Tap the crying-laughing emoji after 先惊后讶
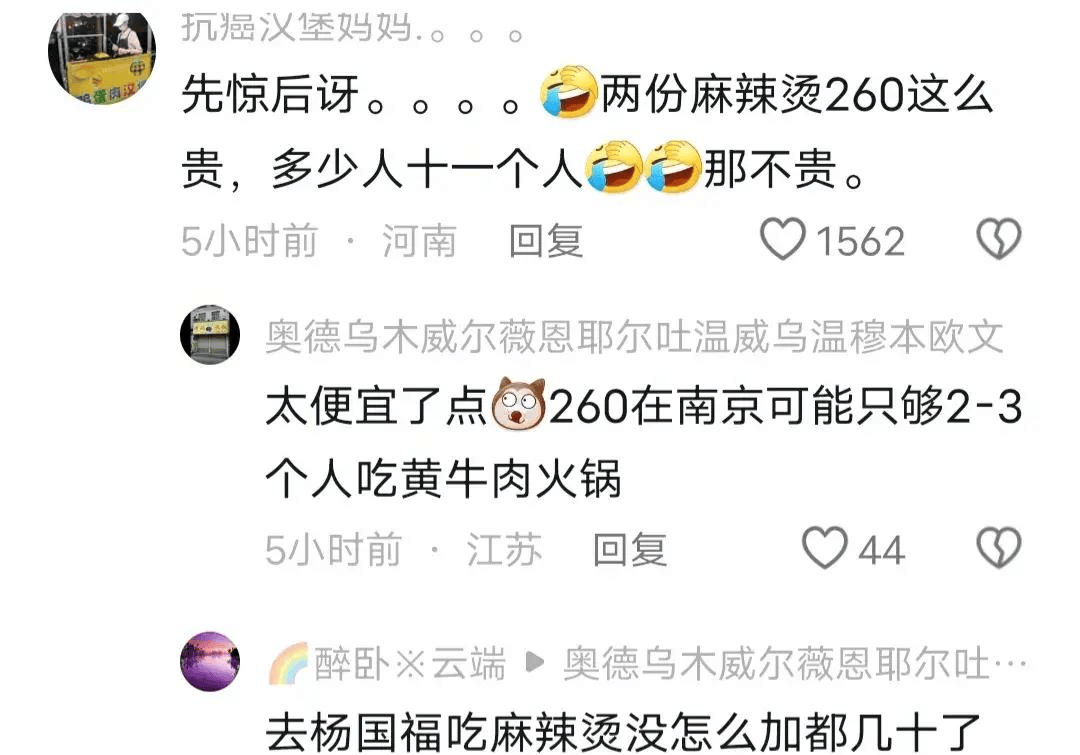This screenshot has width=1080, height=755. coord(569,92)
